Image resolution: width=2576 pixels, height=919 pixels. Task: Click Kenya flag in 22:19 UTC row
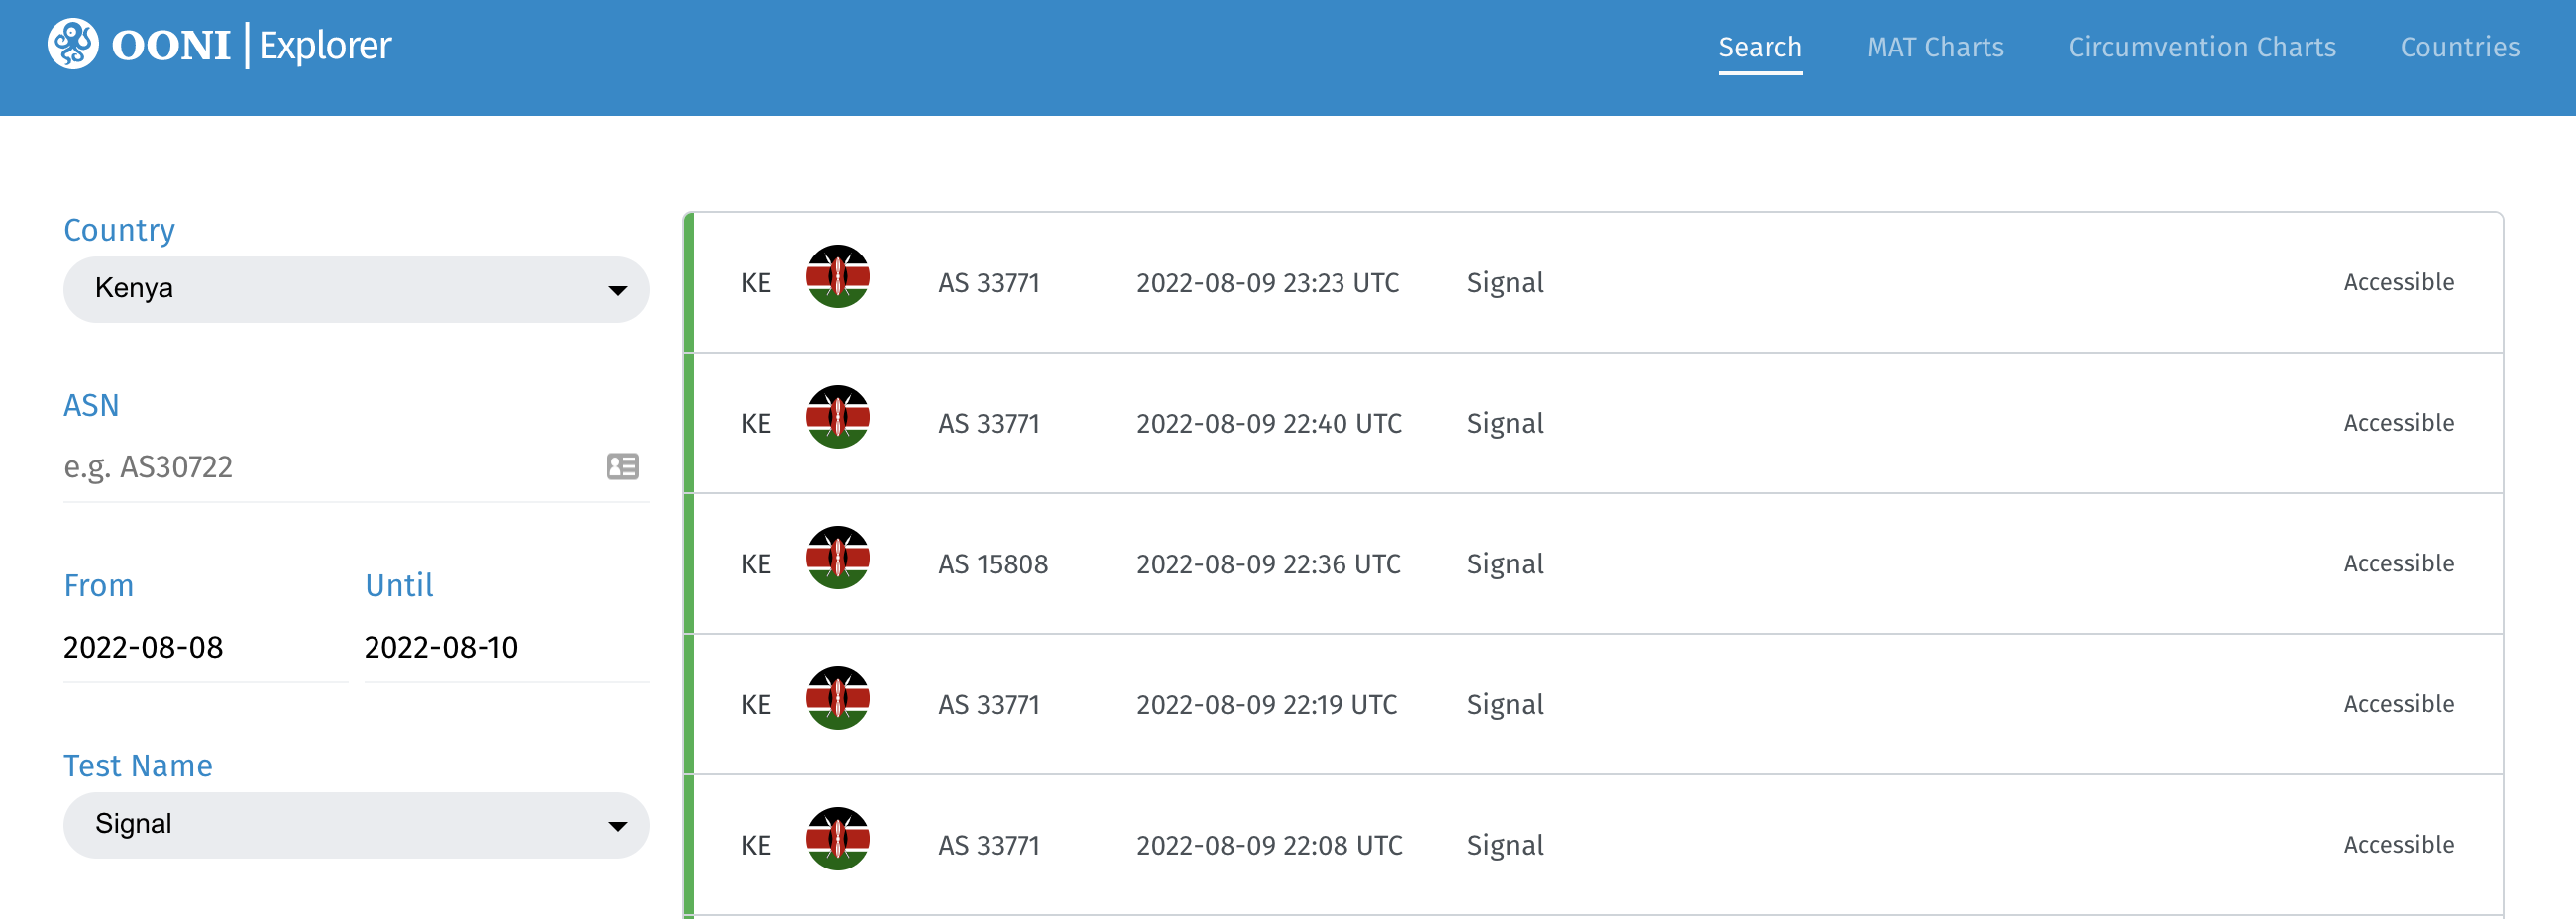point(837,699)
